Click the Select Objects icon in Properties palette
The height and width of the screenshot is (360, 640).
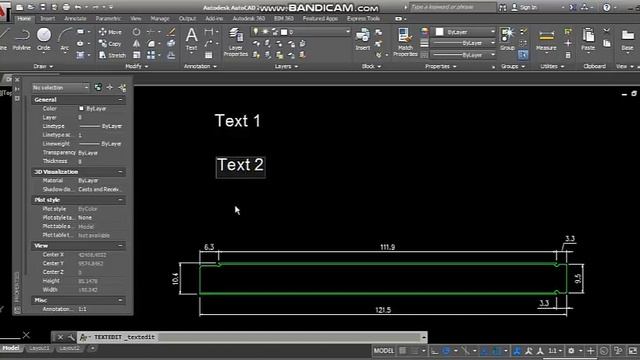click(x=110, y=87)
